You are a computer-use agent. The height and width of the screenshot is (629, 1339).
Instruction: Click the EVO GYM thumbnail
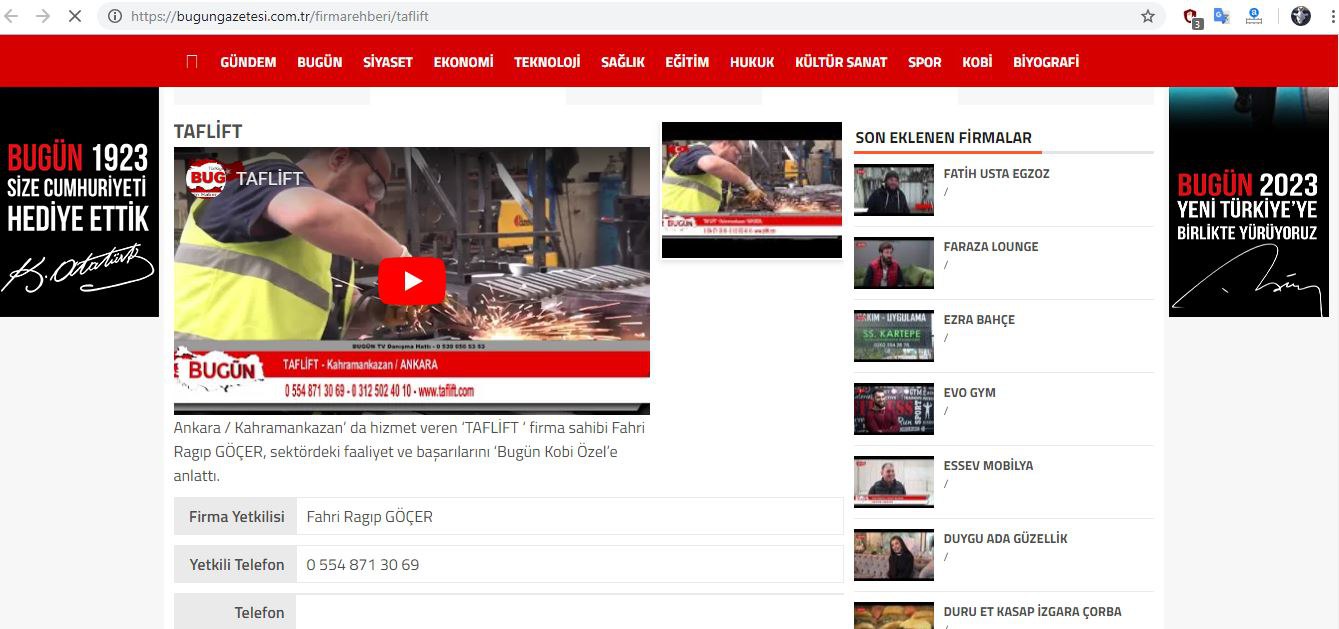(x=894, y=409)
